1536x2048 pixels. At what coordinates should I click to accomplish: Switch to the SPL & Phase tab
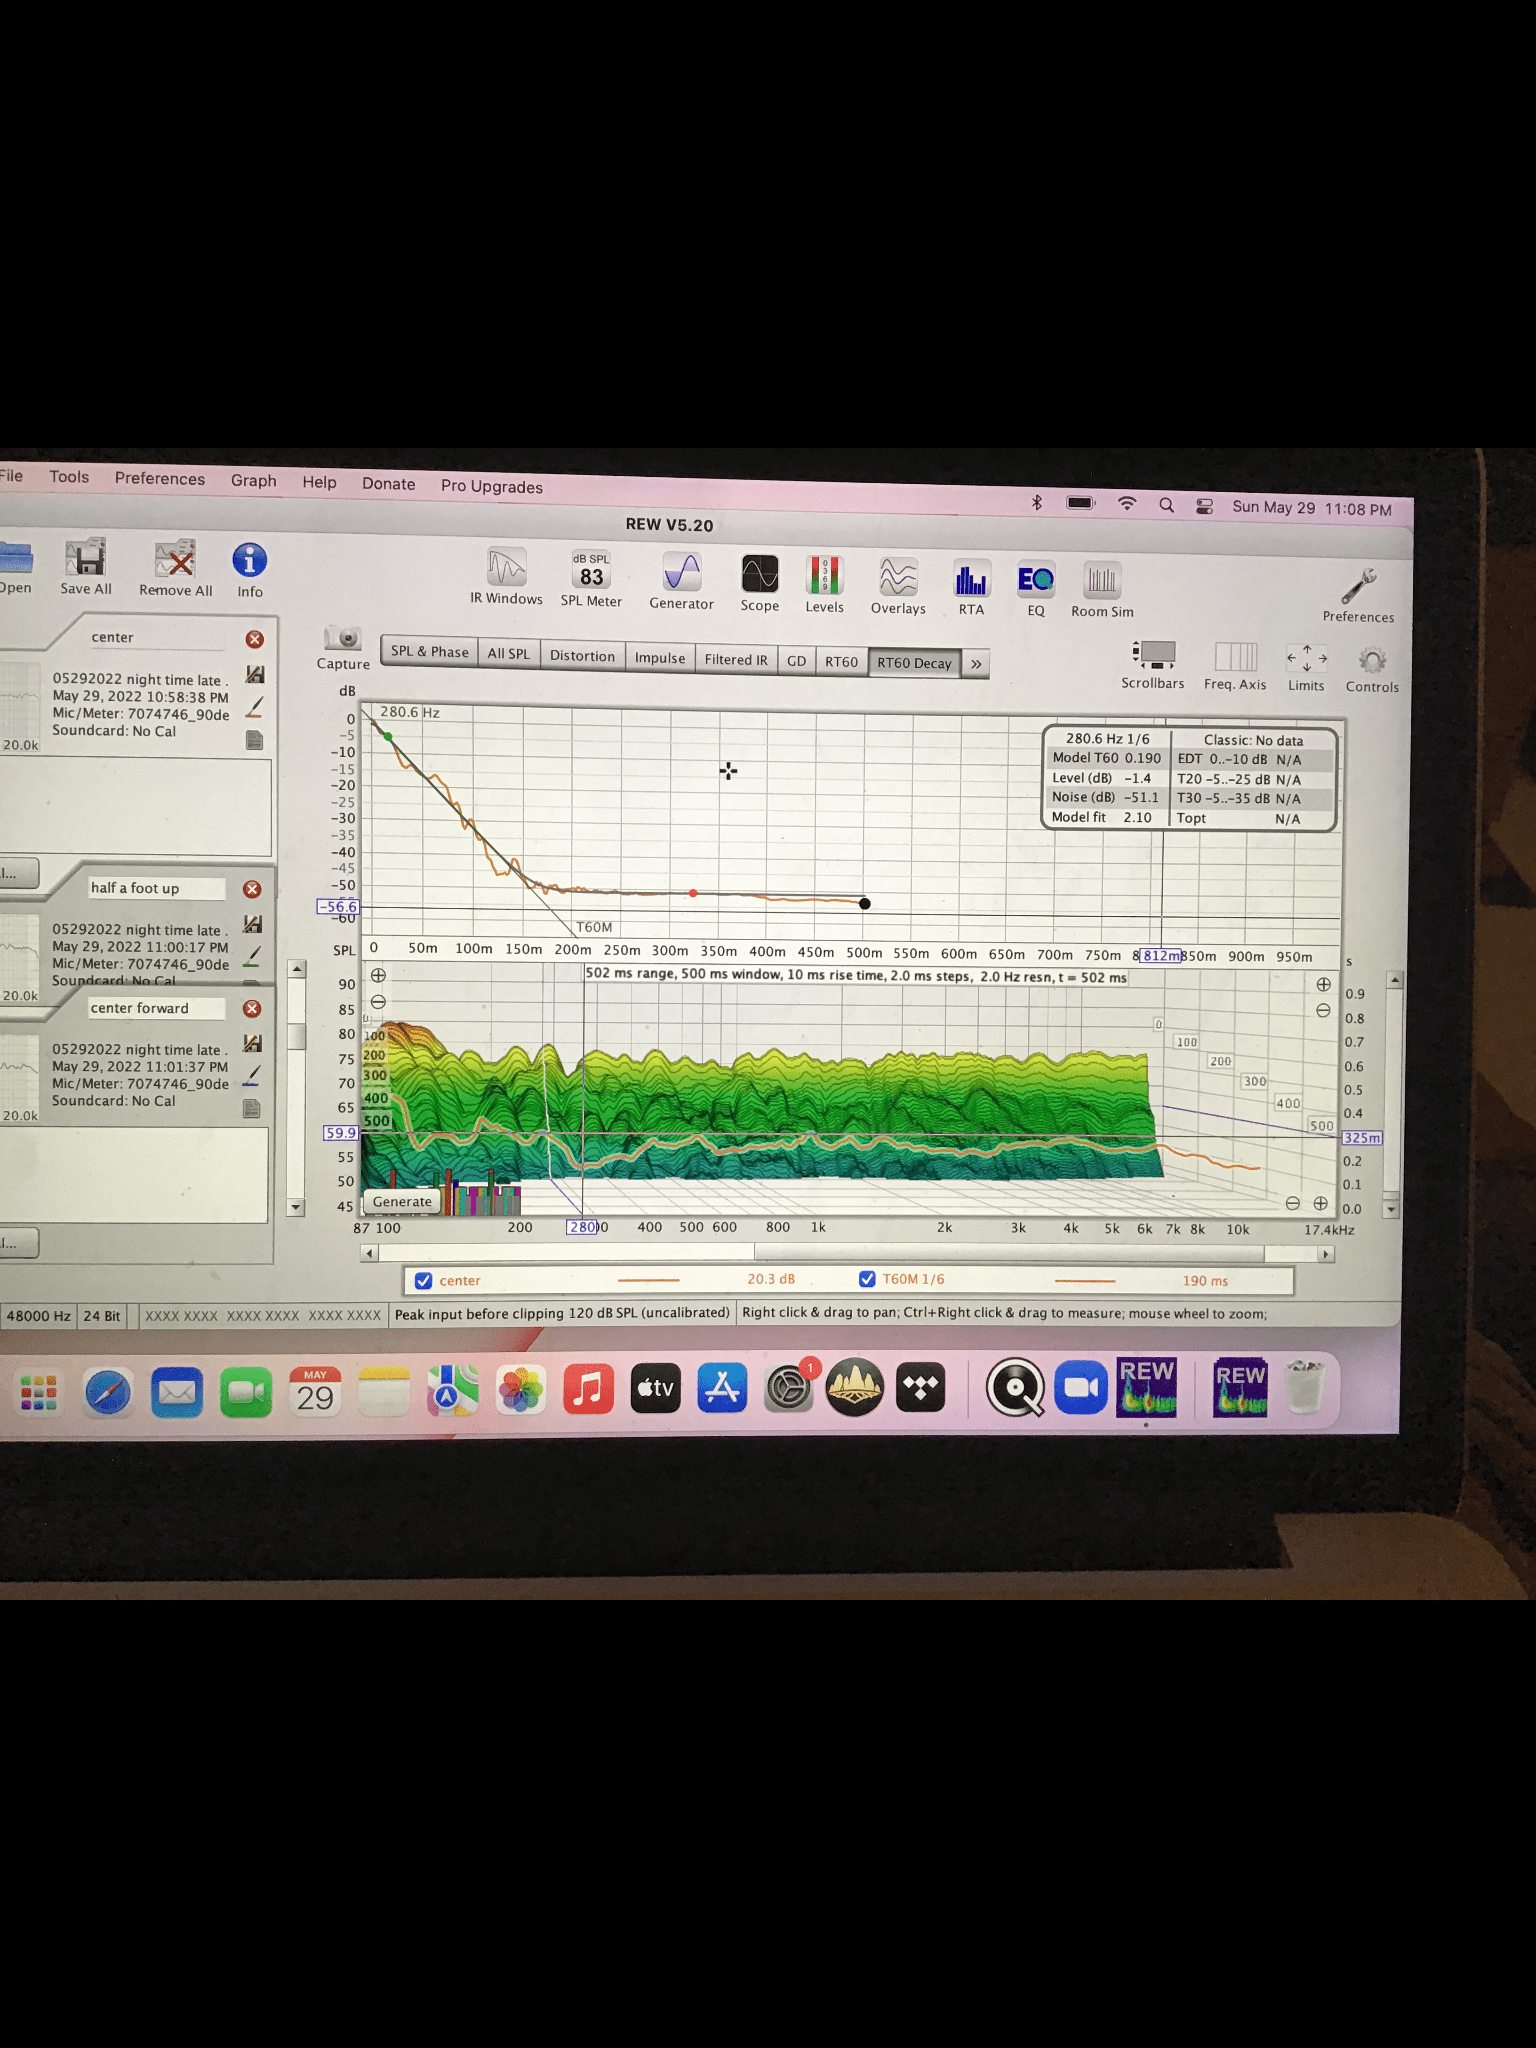tap(429, 652)
